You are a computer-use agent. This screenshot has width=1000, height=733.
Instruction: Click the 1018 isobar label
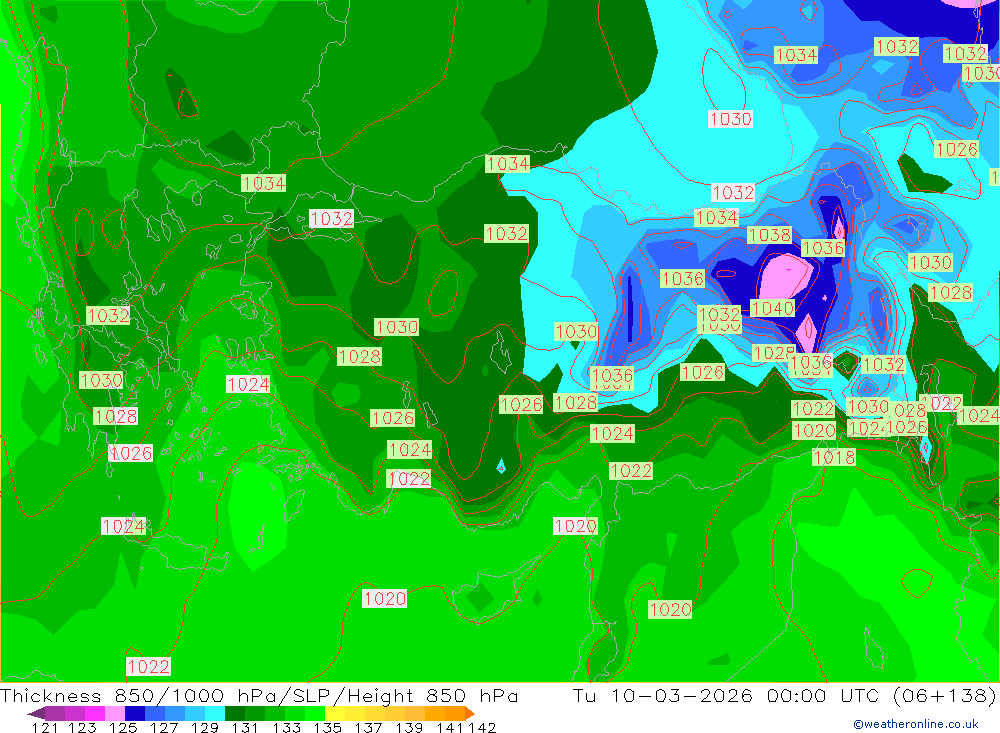tap(834, 457)
